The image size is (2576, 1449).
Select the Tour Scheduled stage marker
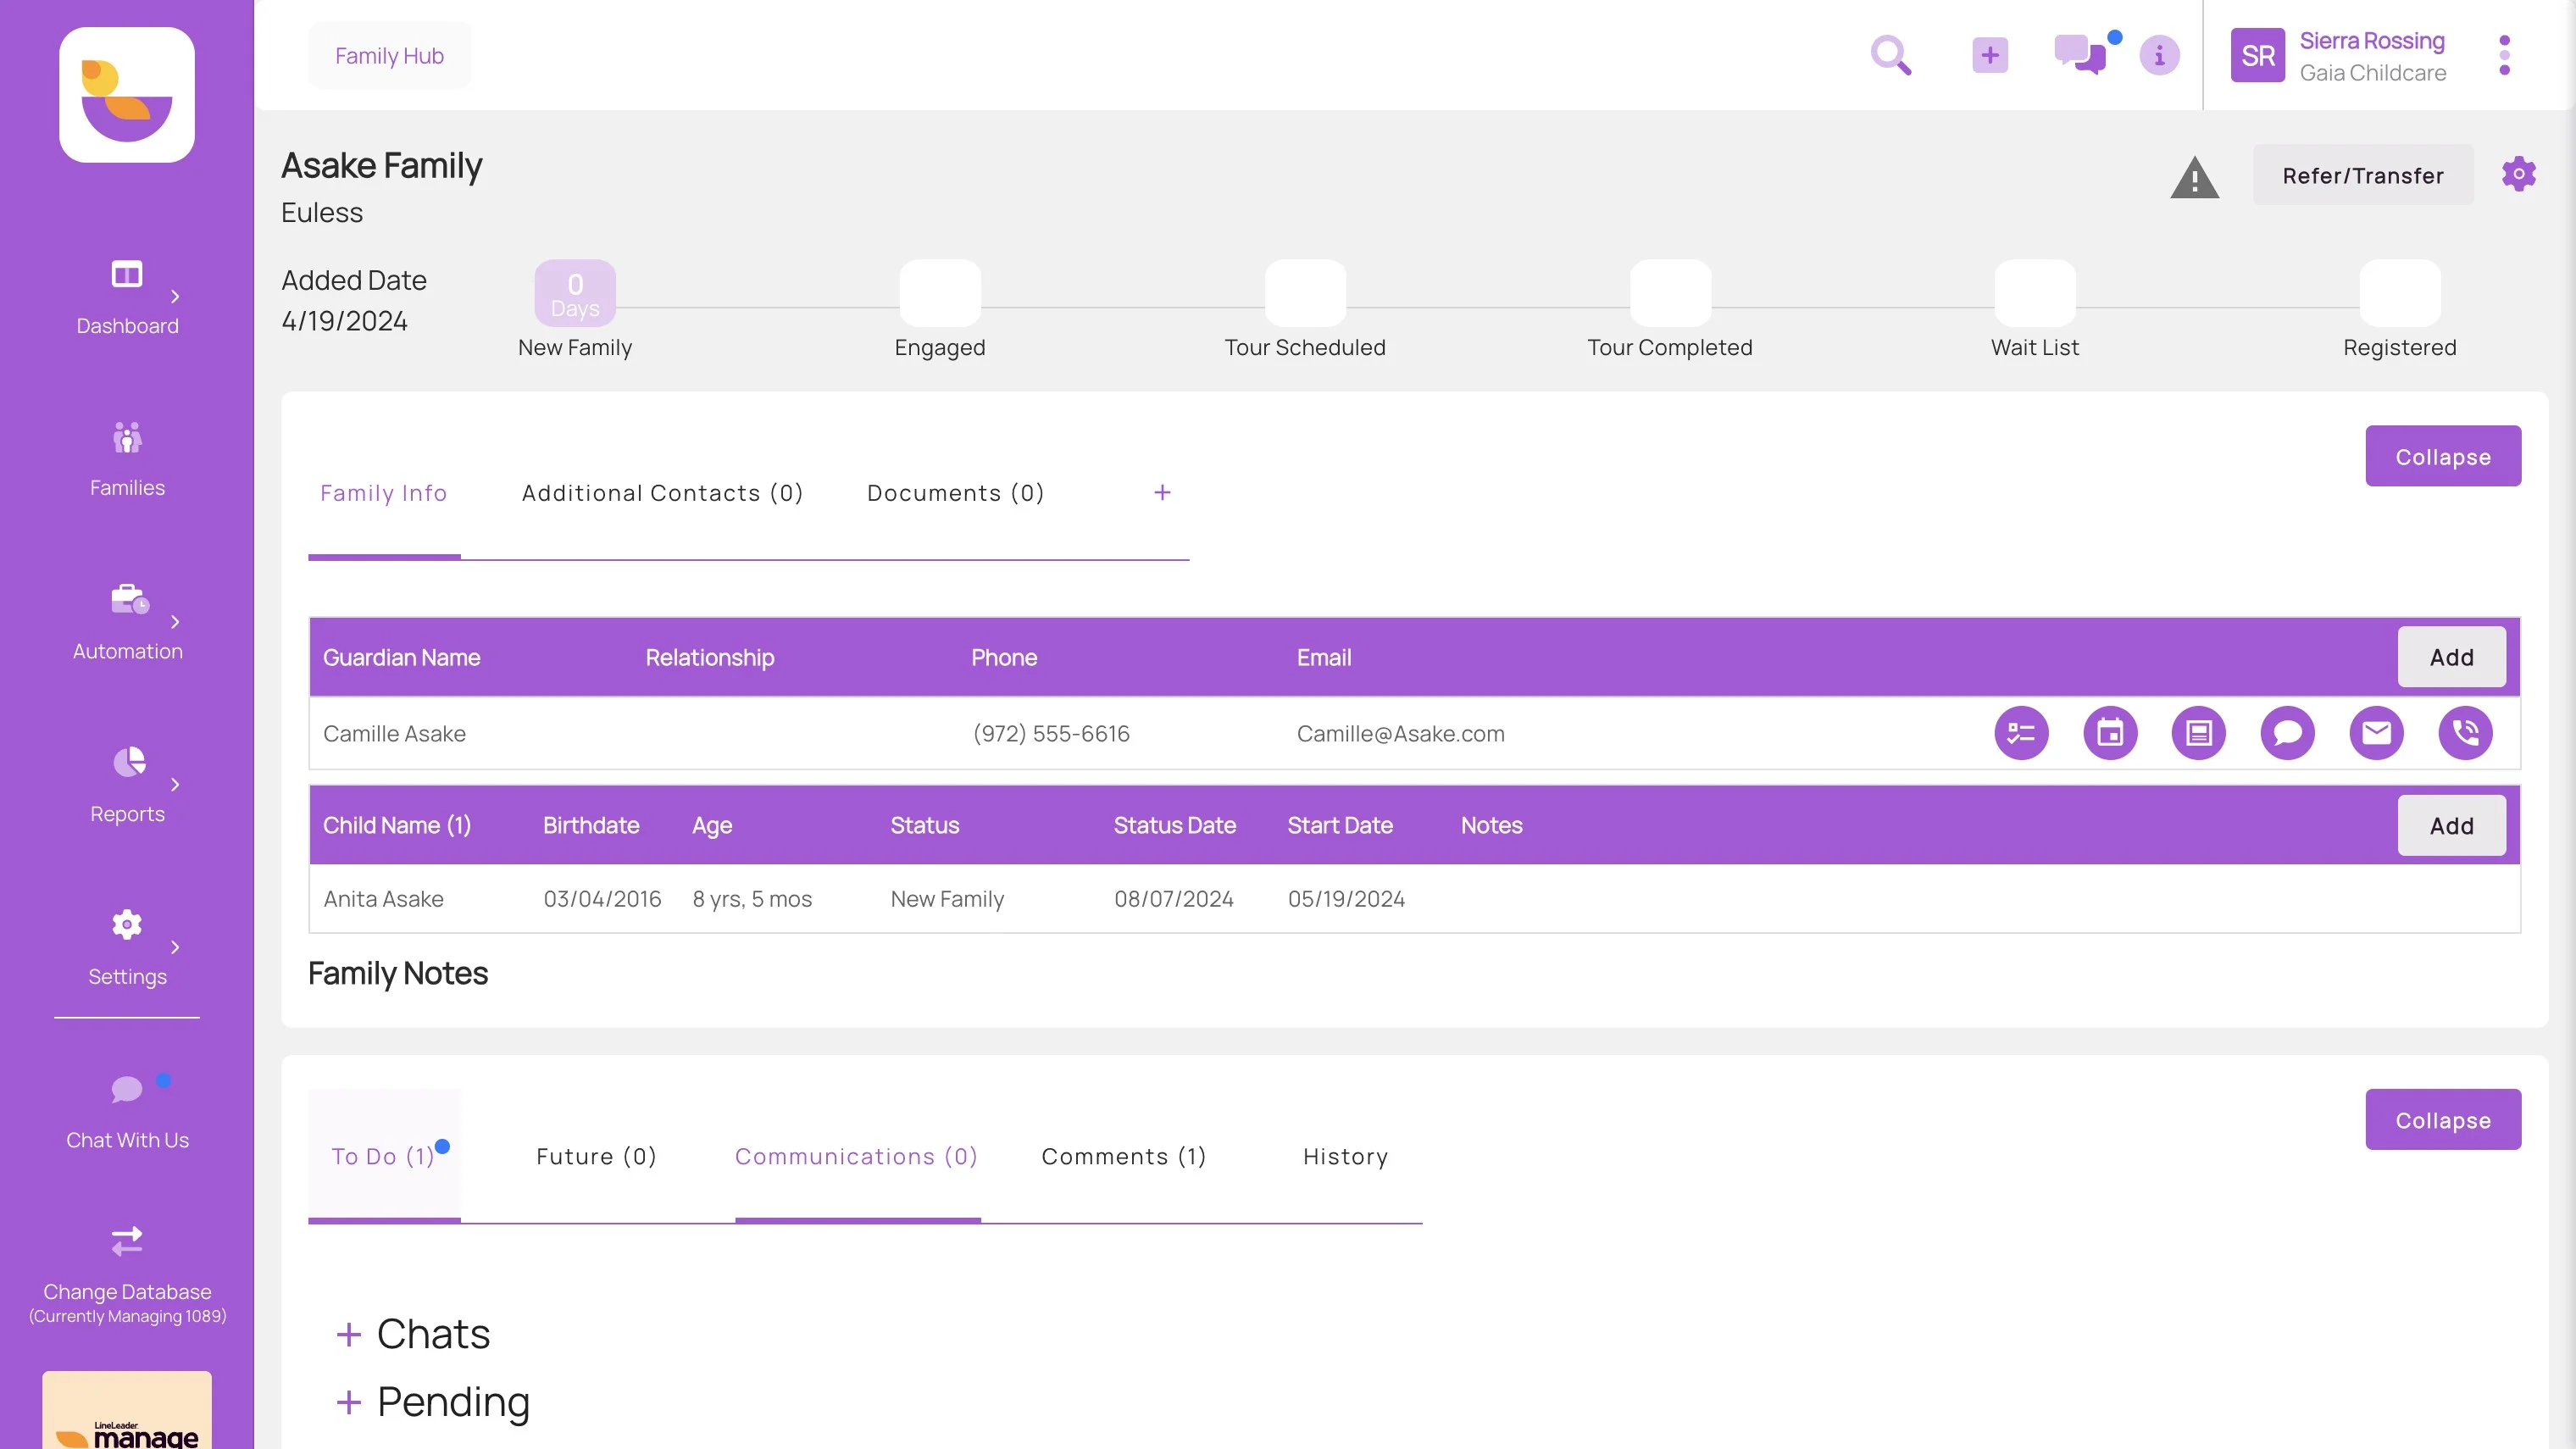1305,293
